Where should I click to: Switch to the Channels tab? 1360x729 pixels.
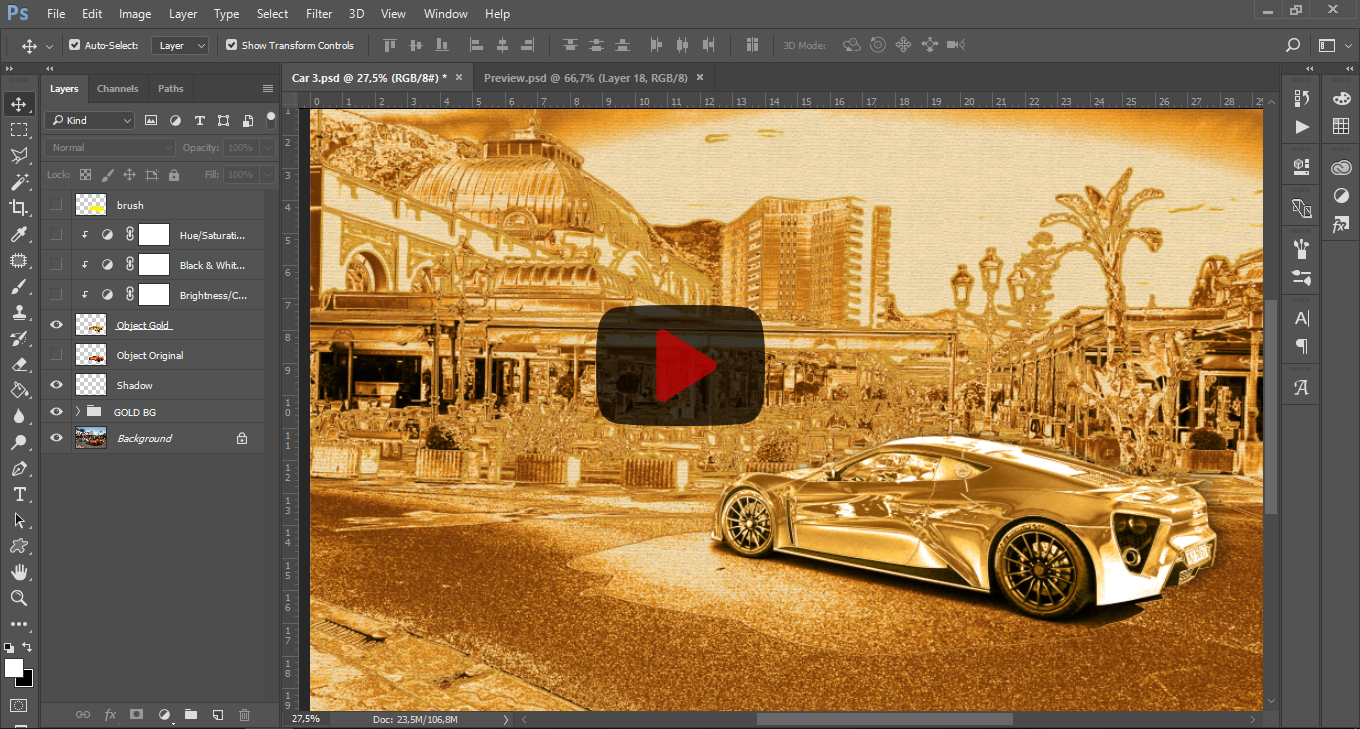pyautogui.click(x=117, y=88)
